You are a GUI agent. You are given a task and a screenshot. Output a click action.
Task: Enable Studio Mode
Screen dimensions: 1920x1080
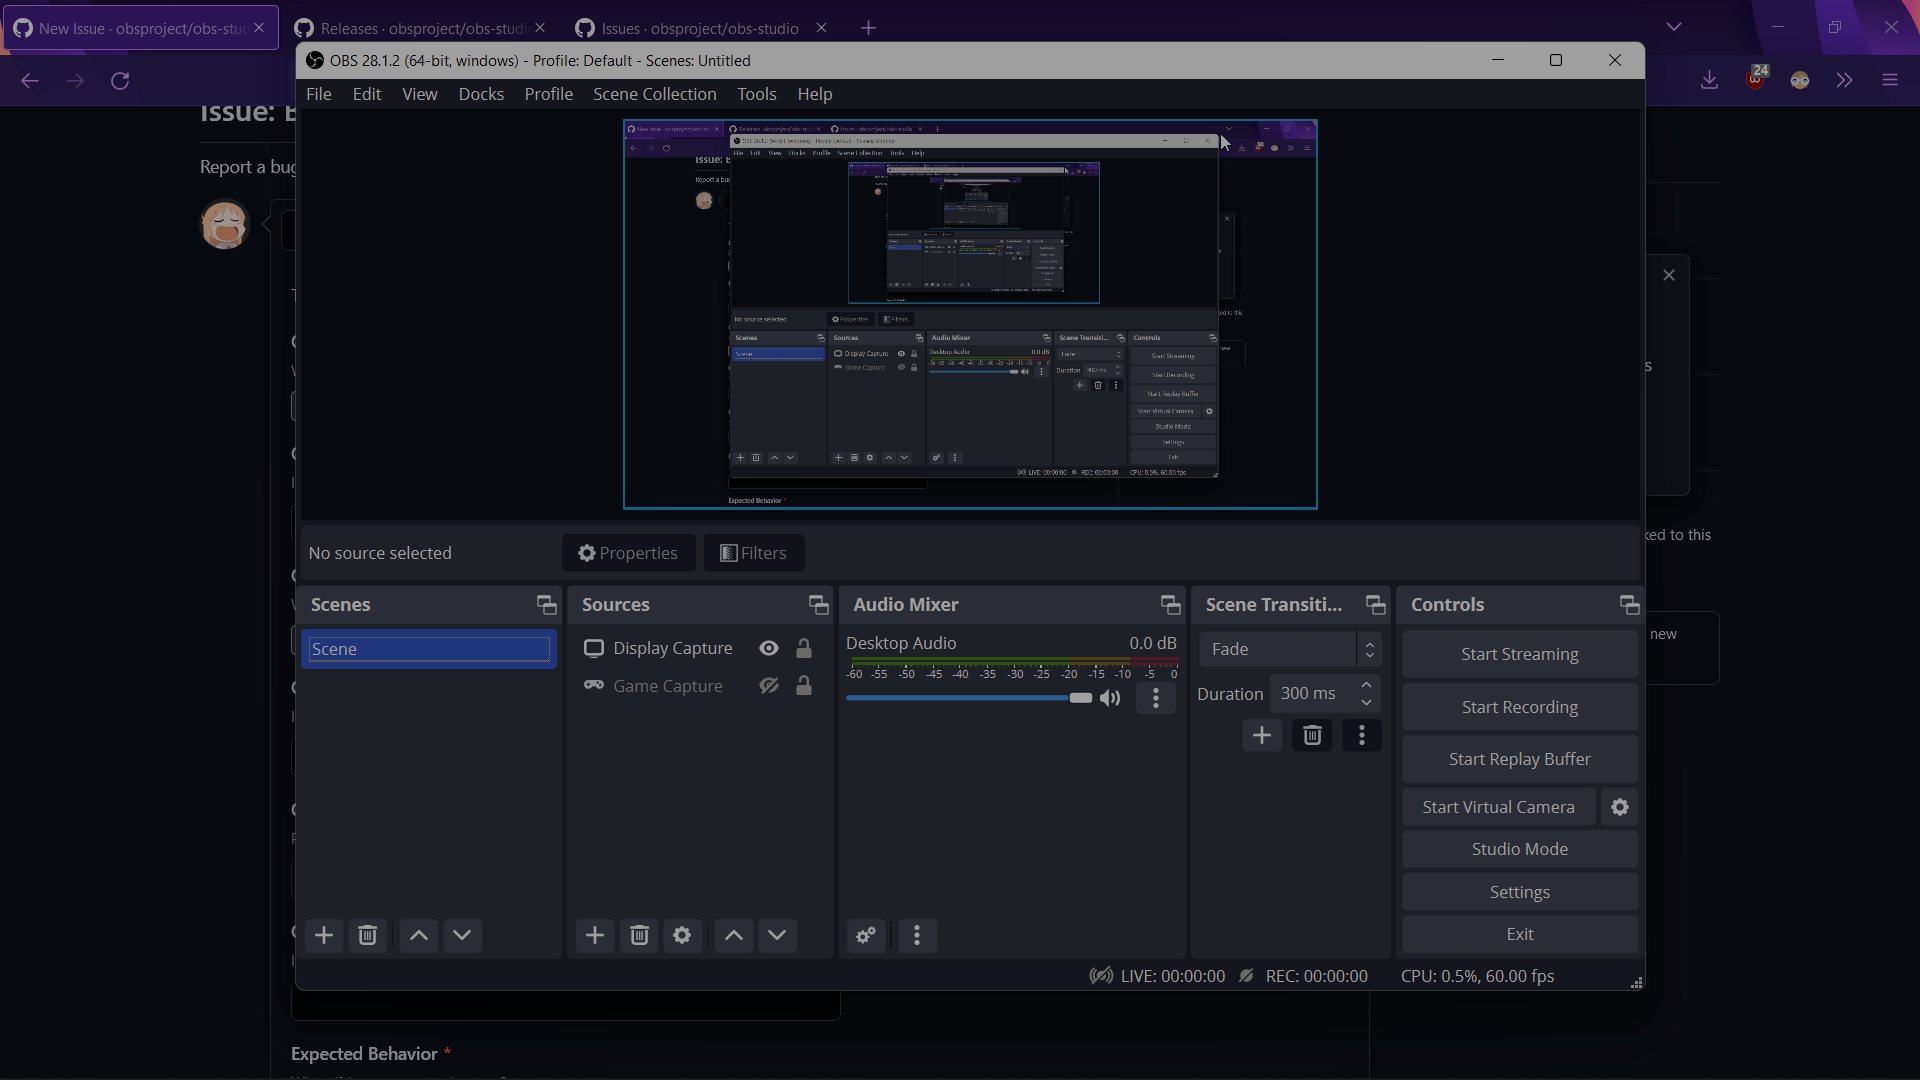pyautogui.click(x=1519, y=849)
